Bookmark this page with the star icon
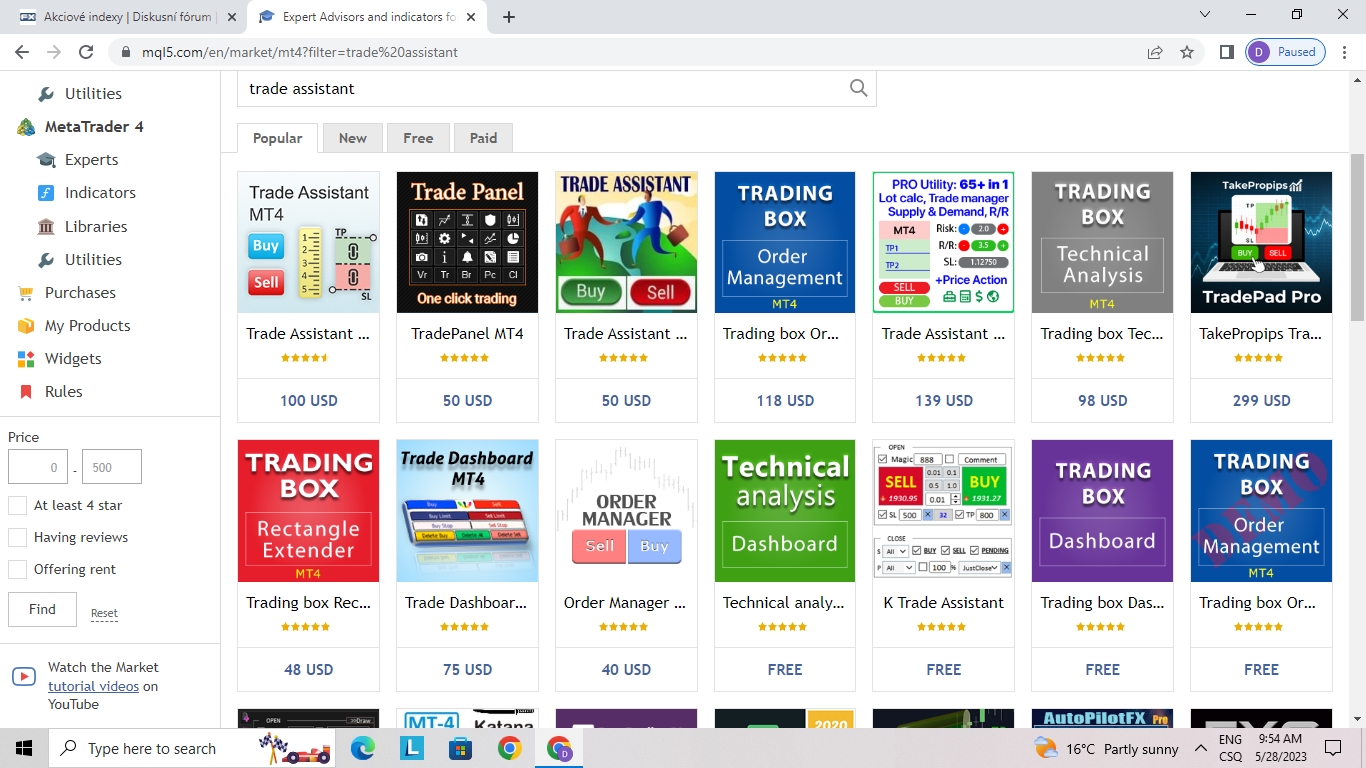The height and width of the screenshot is (768, 1366). (1187, 52)
